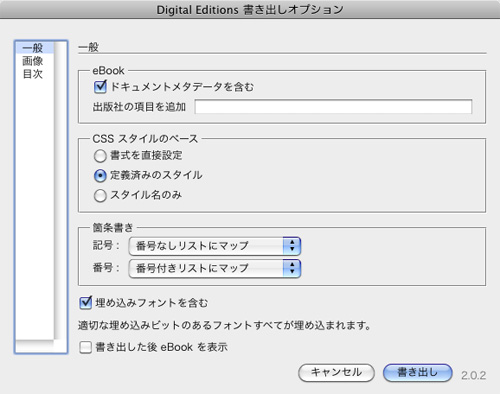Open the 画像 options page
This screenshot has height=394, width=500.
click(x=33, y=61)
